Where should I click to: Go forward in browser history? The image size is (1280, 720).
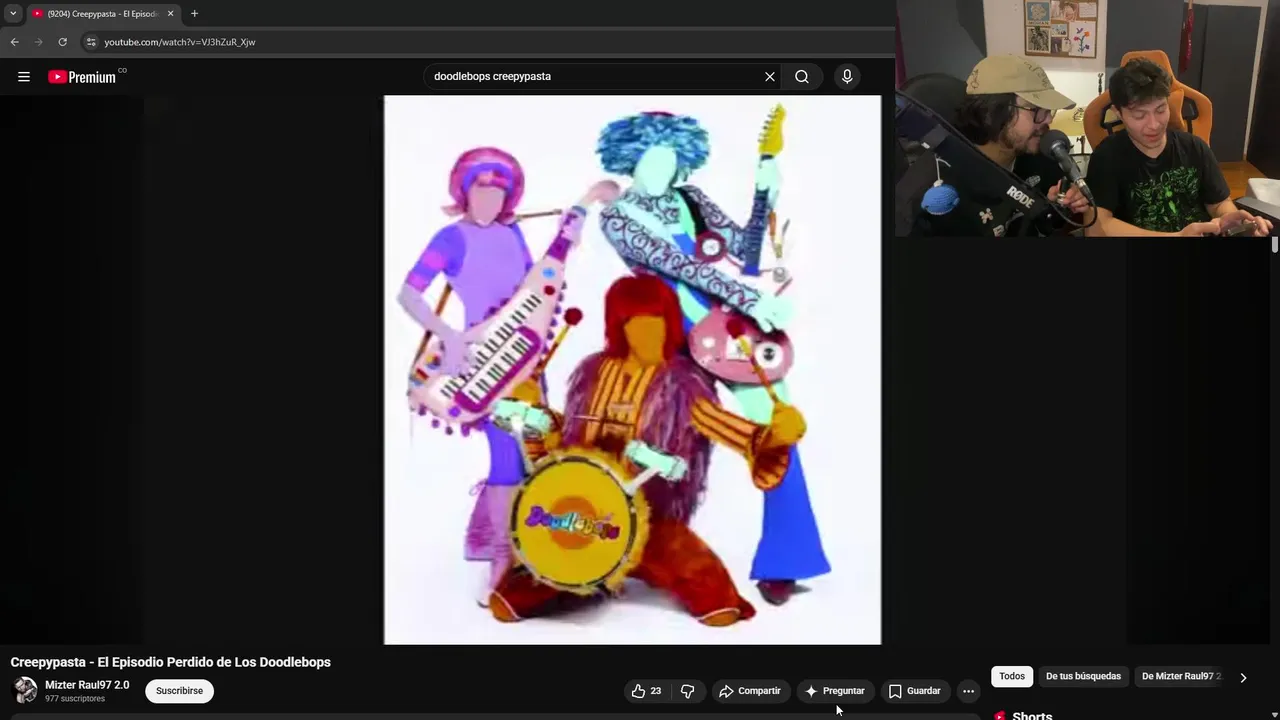38,42
